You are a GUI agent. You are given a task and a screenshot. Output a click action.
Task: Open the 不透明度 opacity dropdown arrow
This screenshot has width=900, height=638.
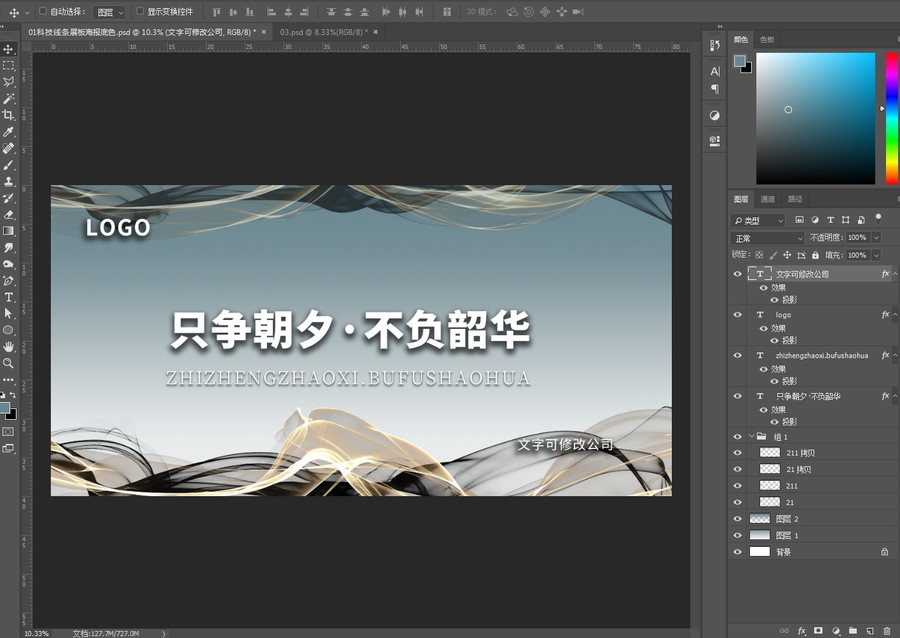tap(876, 238)
